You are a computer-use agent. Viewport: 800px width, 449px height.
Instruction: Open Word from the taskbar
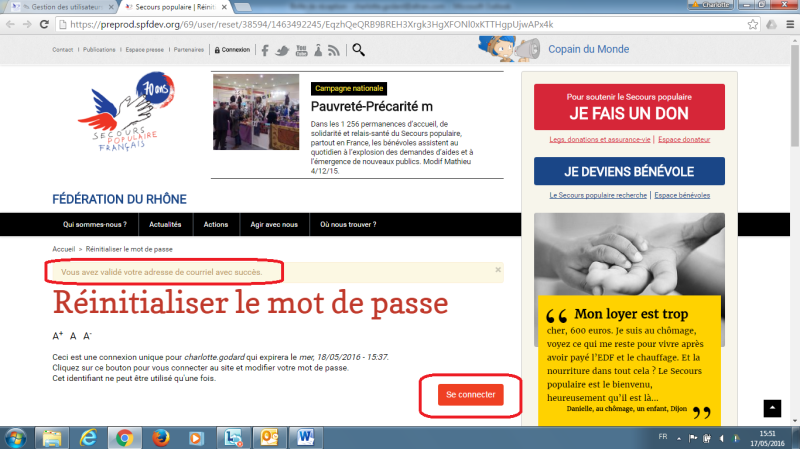point(305,438)
